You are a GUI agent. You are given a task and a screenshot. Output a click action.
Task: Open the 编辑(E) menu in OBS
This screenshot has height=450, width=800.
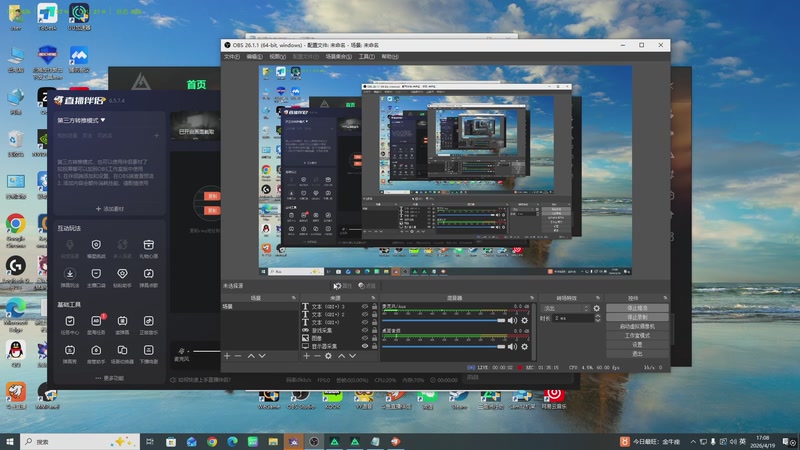click(x=255, y=57)
